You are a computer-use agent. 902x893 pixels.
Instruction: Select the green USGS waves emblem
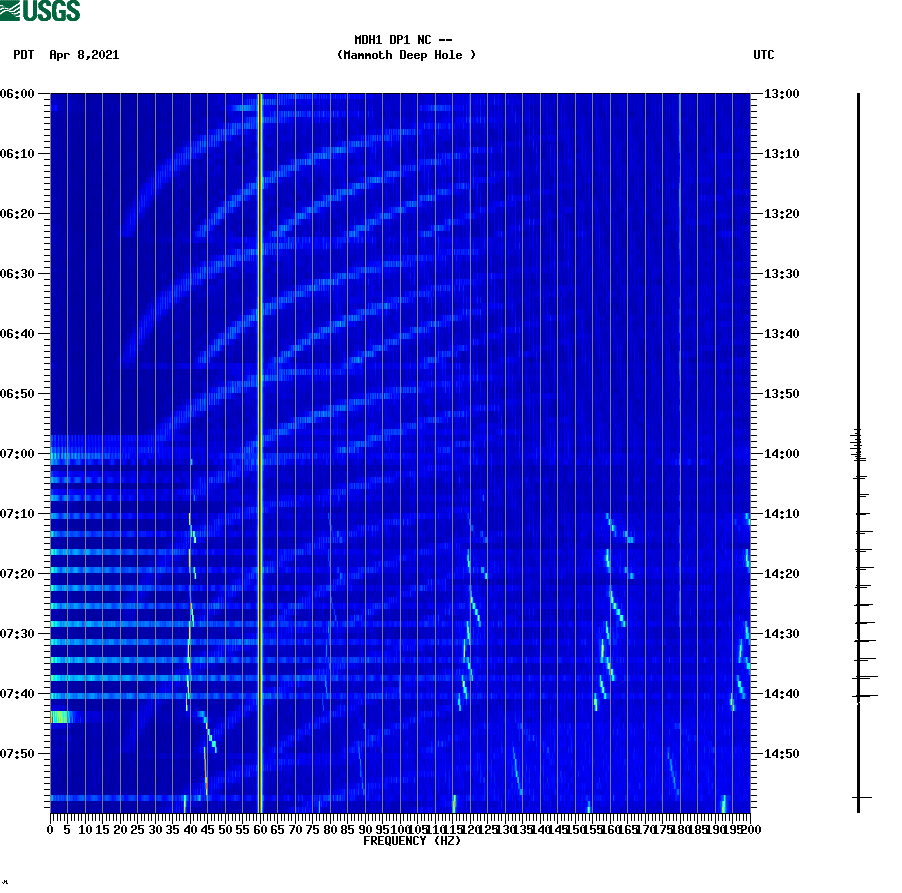pos(11,11)
